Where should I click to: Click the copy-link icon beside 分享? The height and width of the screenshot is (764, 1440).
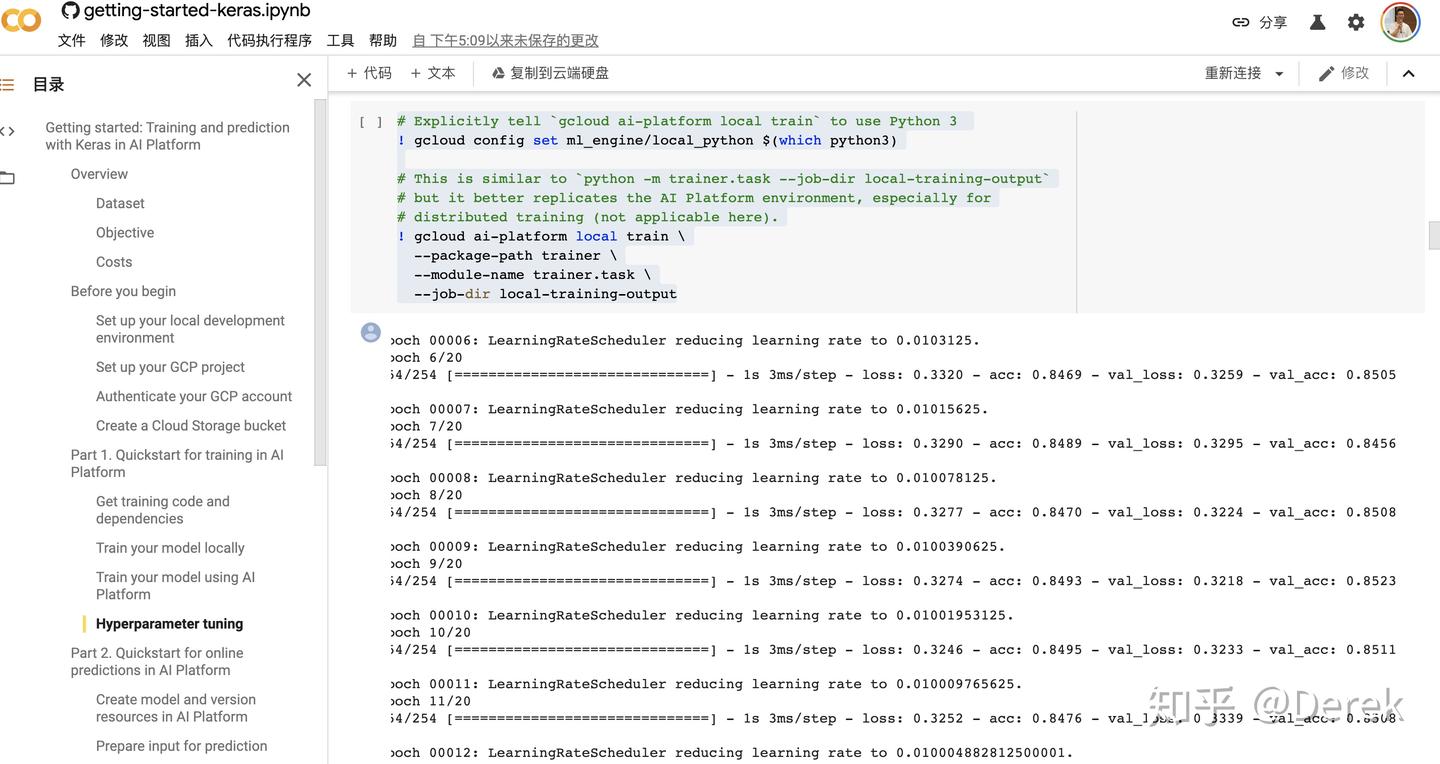(1240, 21)
